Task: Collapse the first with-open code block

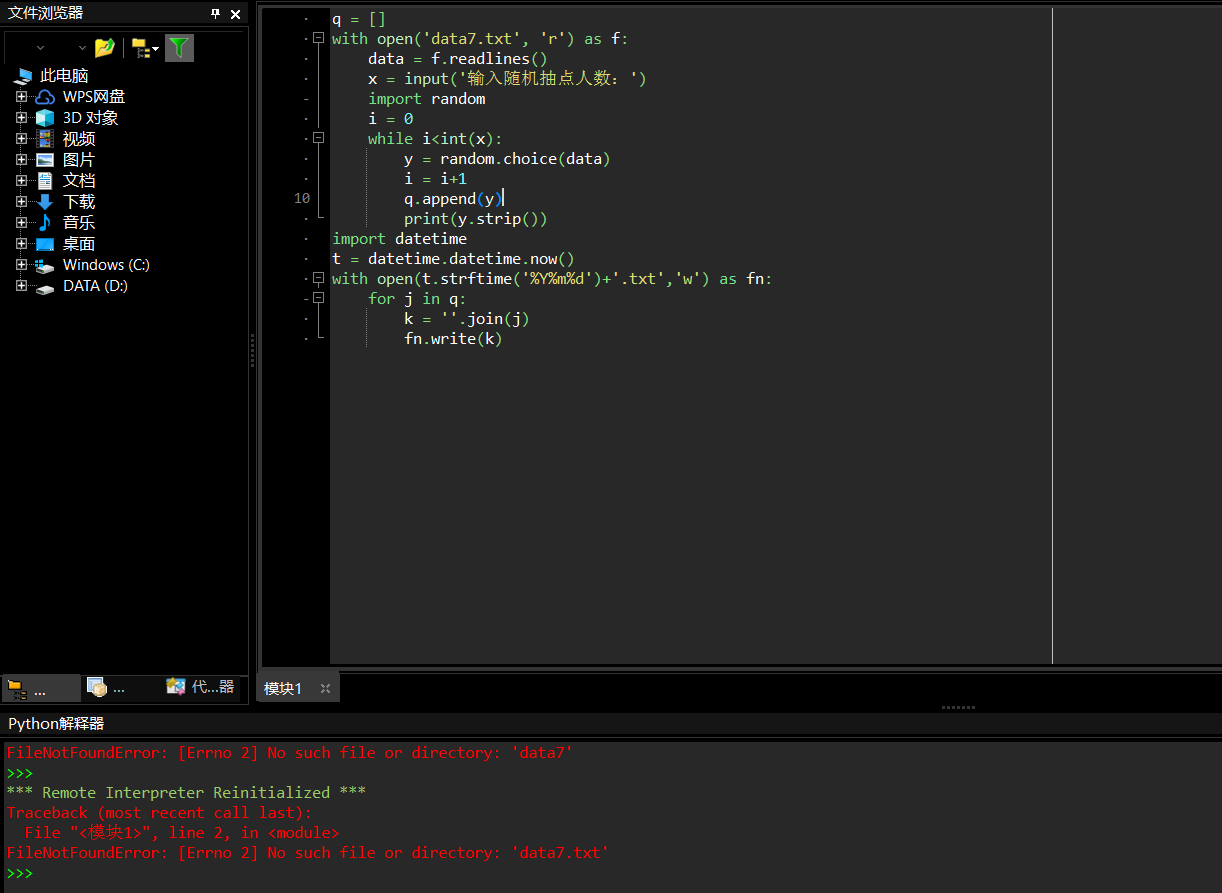Action: pos(319,38)
